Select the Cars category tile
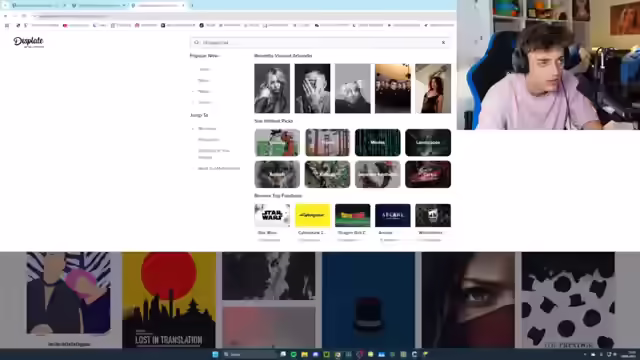 (x=428, y=174)
